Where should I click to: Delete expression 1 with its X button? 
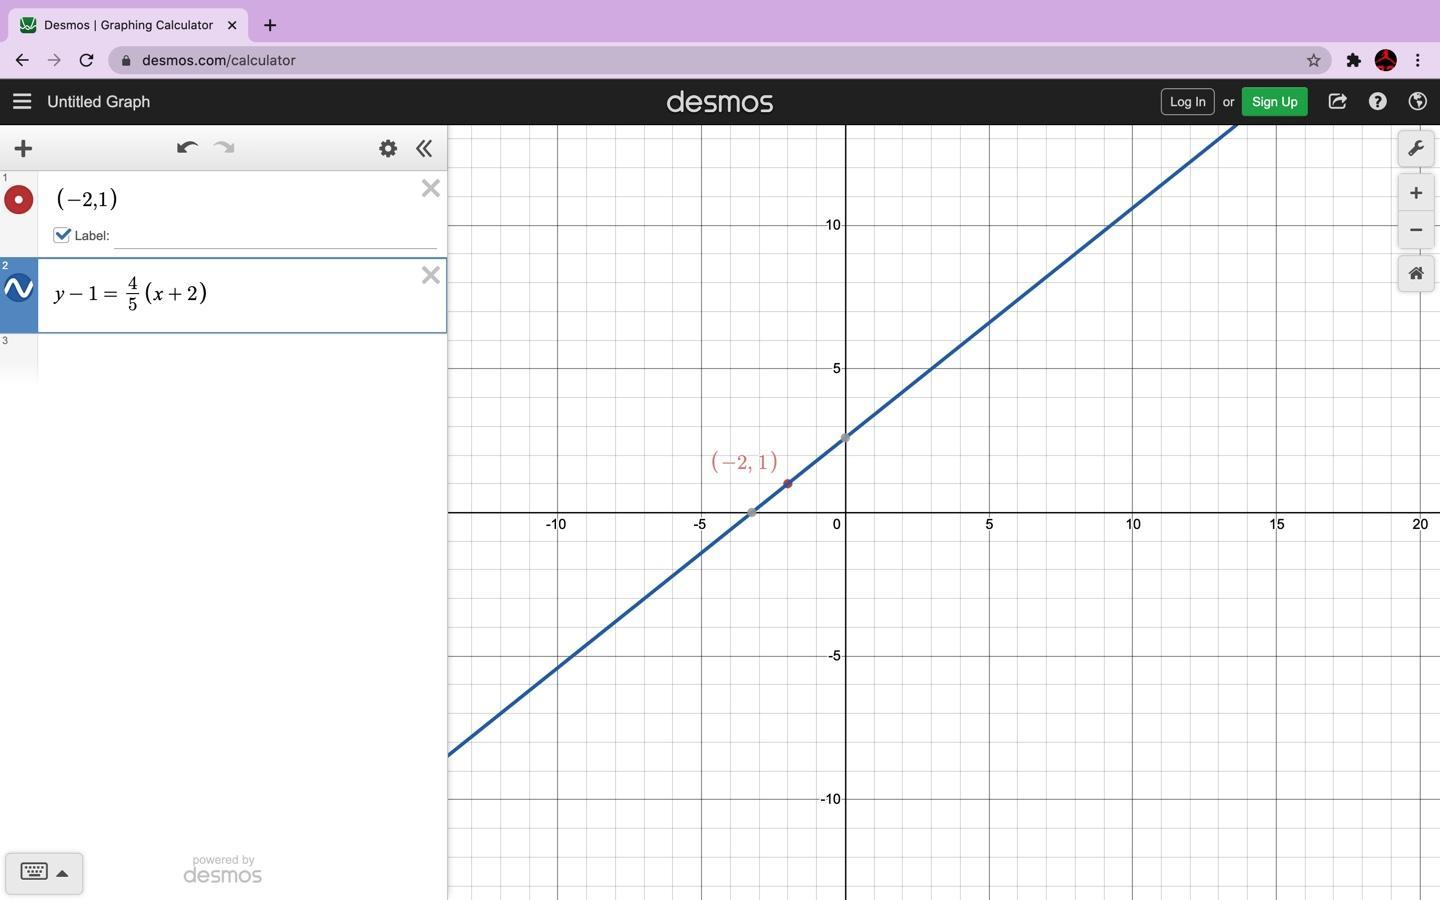pos(431,188)
